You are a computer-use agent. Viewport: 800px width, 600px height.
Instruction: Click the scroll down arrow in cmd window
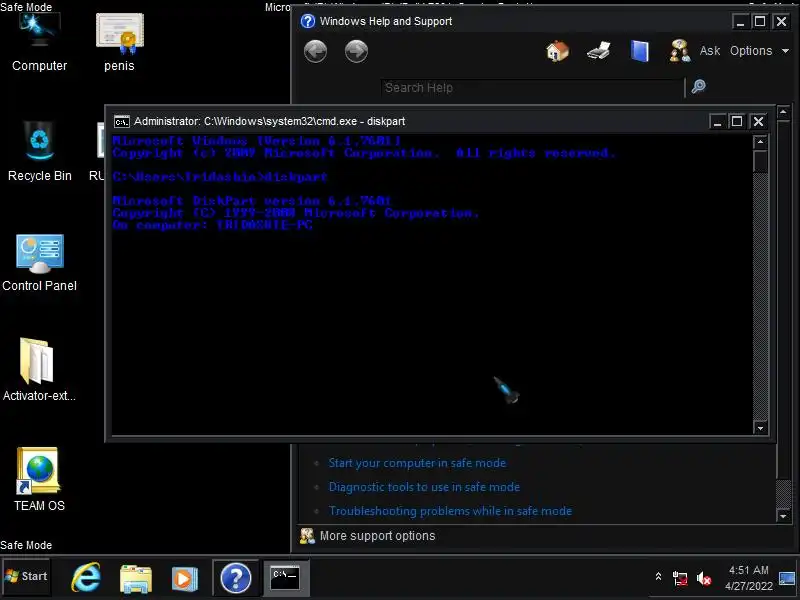[x=760, y=428]
